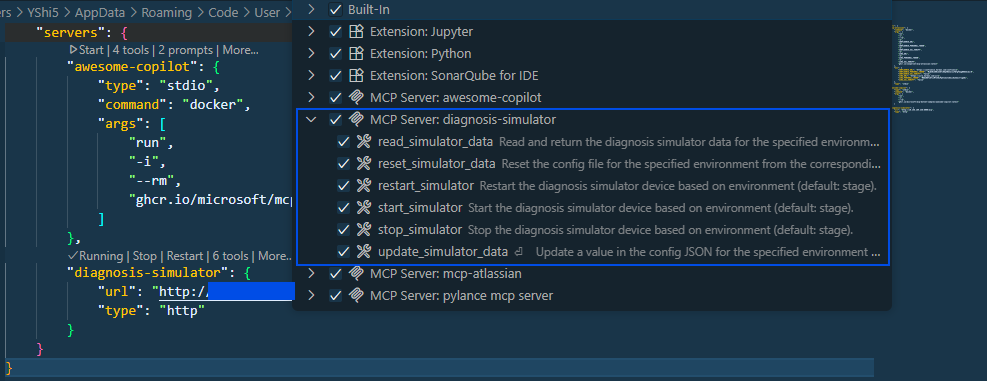Click the "ghcr.io/microsoft/mc" argument string
Image resolution: width=987 pixels, height=381 pixels.
click(211, 201)
